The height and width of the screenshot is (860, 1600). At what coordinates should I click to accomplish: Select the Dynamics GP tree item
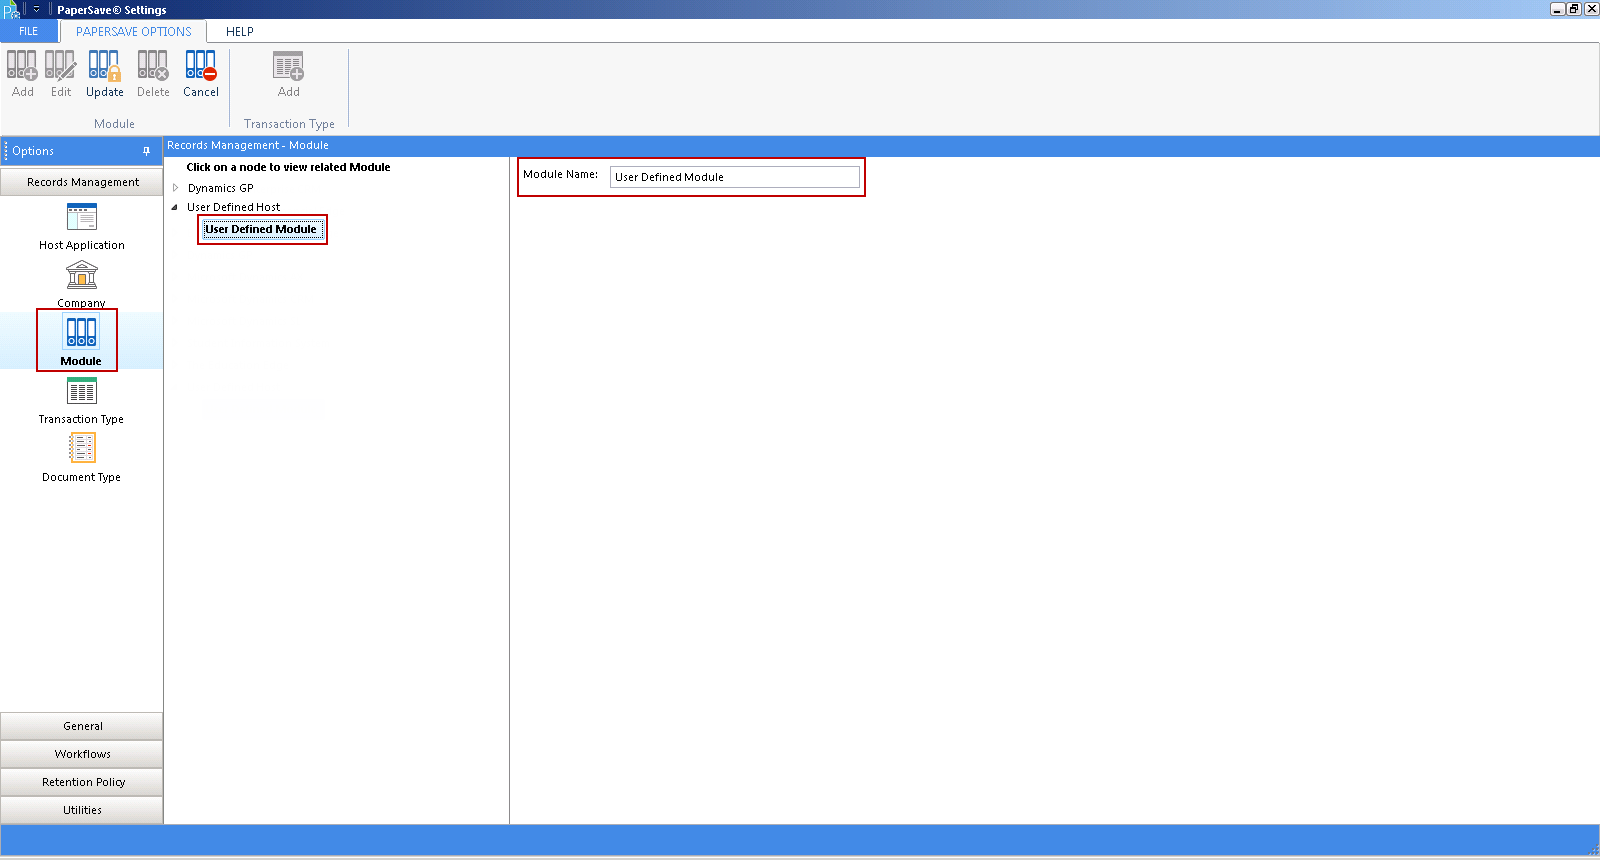221,188
